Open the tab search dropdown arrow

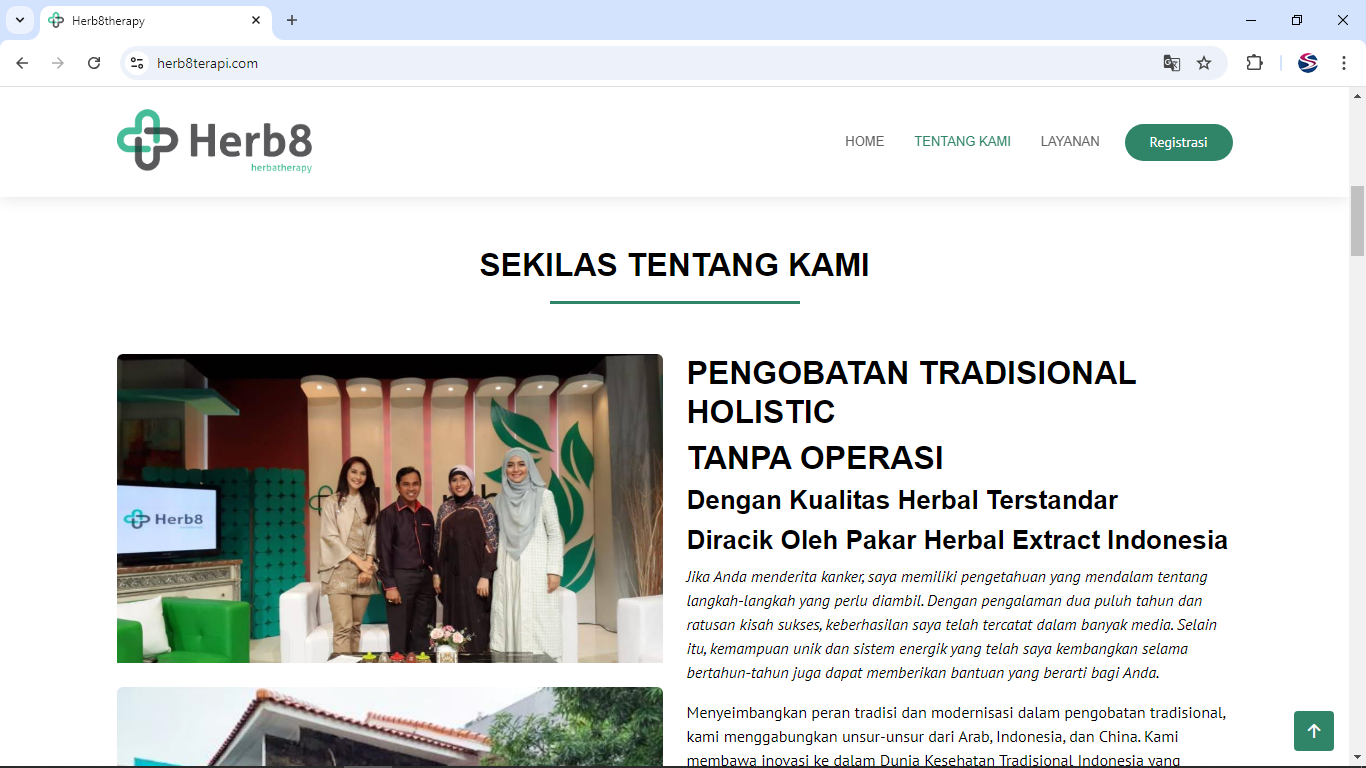[20, 20]
